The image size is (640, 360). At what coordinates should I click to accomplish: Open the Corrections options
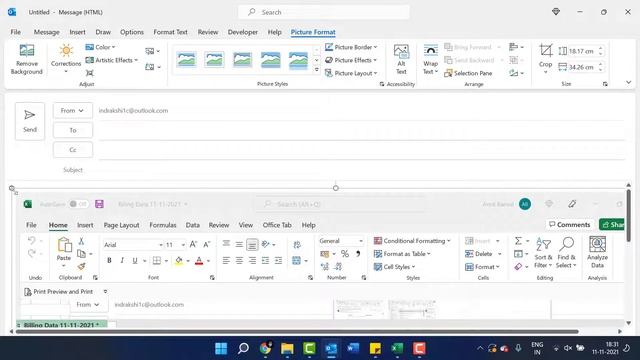pos(66,60)
